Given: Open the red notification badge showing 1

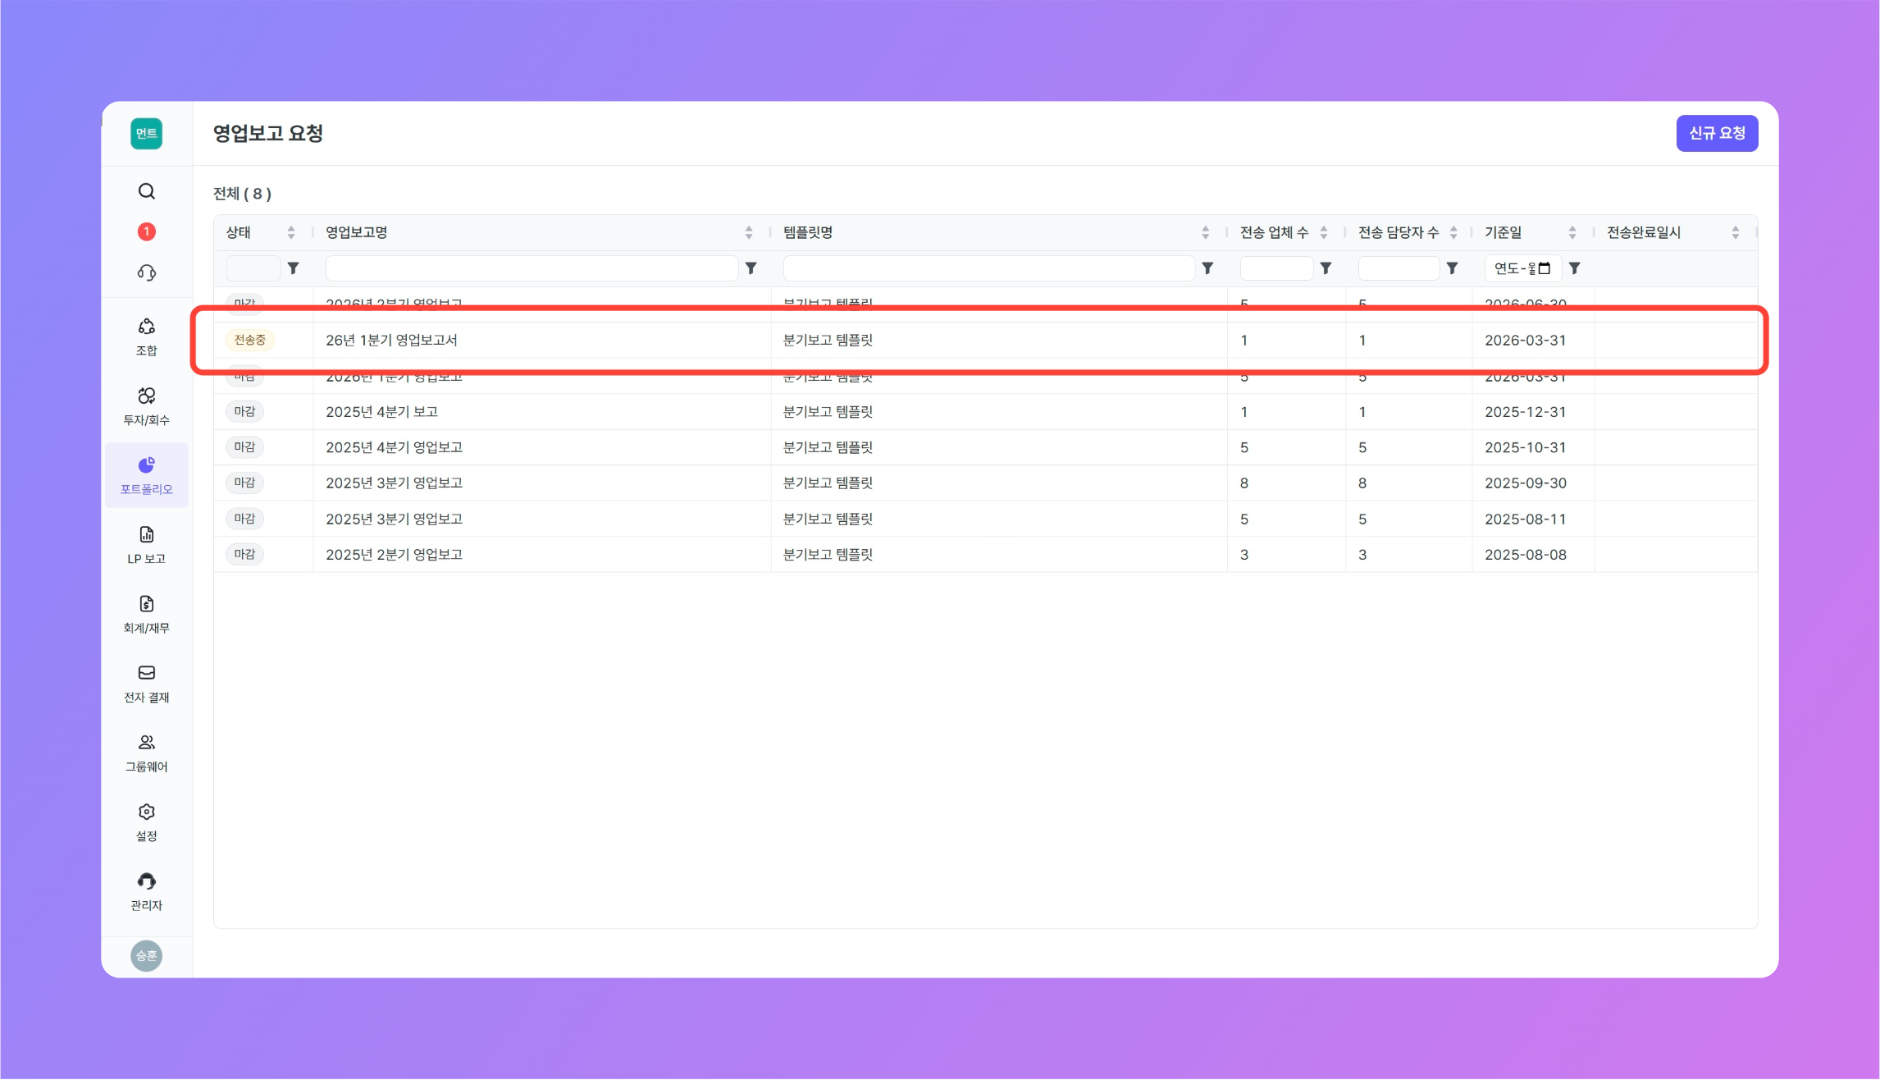Looking at the screenshot, I should click(146, 232).
